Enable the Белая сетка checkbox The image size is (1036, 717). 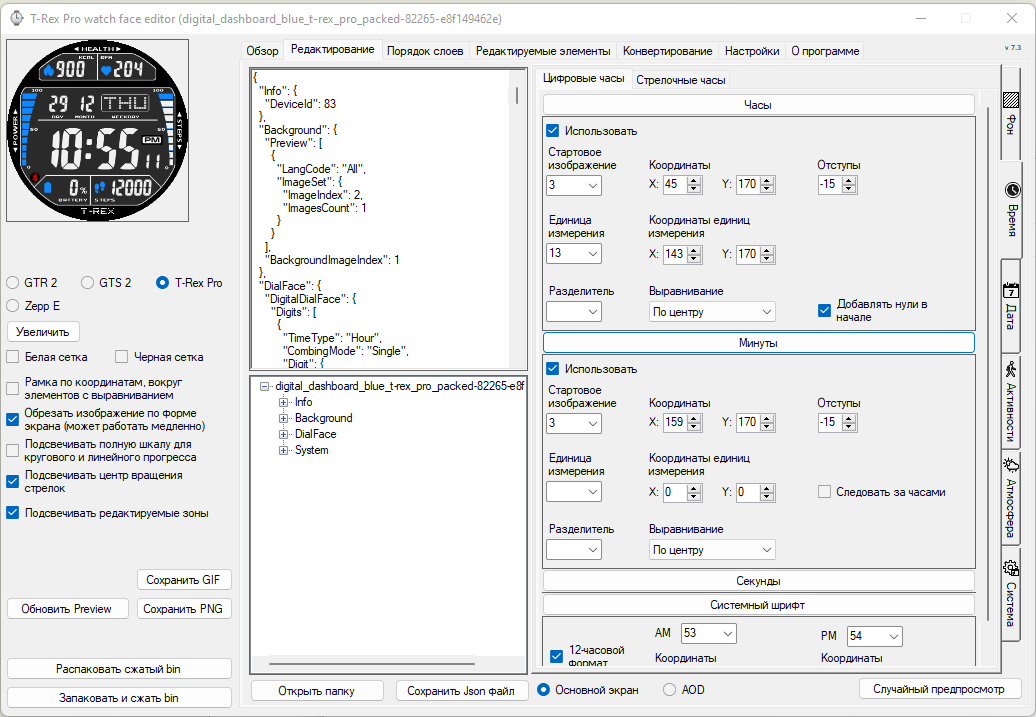tap(14, 357)
